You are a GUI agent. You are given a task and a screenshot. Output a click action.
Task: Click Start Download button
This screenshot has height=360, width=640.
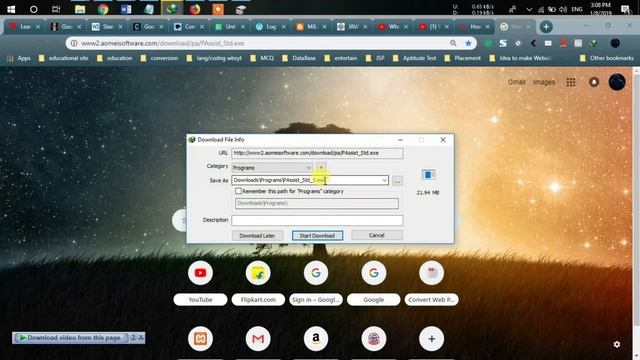[x=317, y=236]
